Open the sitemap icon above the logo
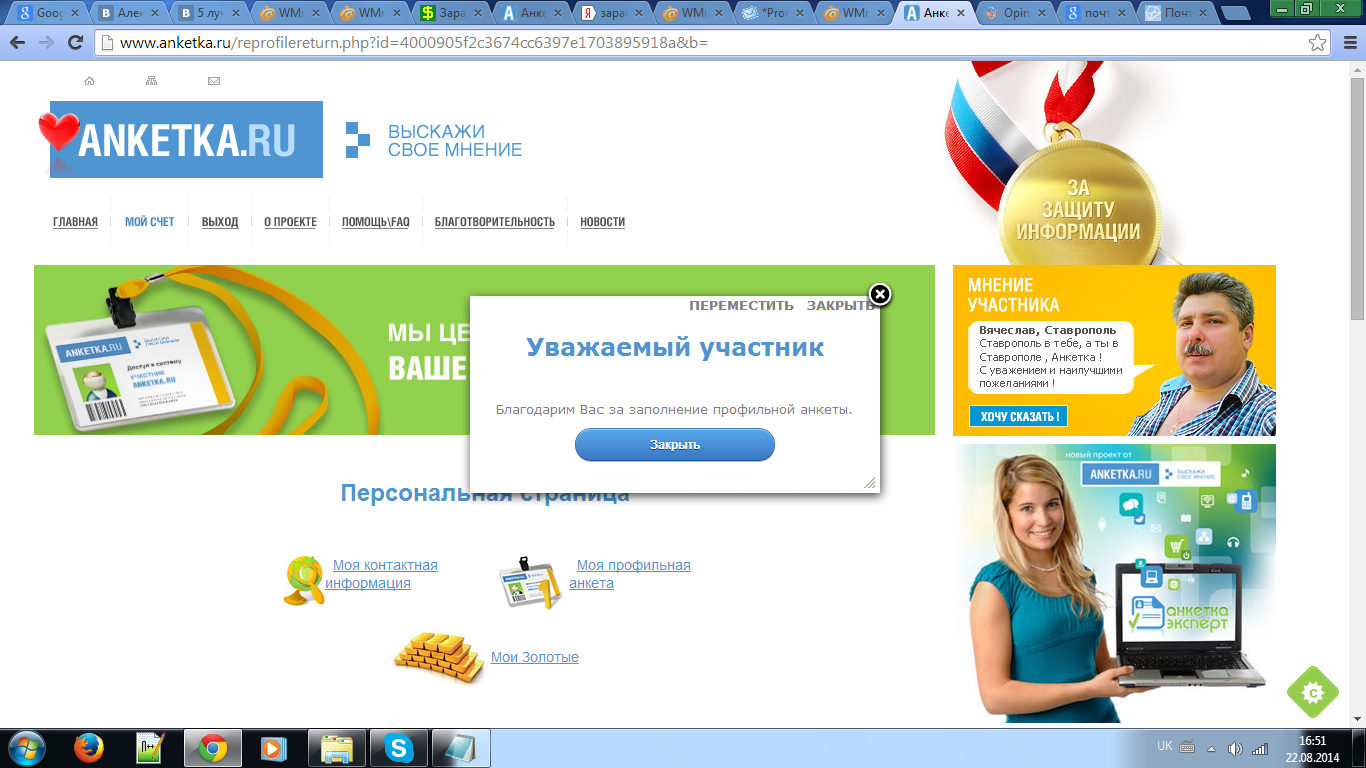 click(x=152, y=81)
